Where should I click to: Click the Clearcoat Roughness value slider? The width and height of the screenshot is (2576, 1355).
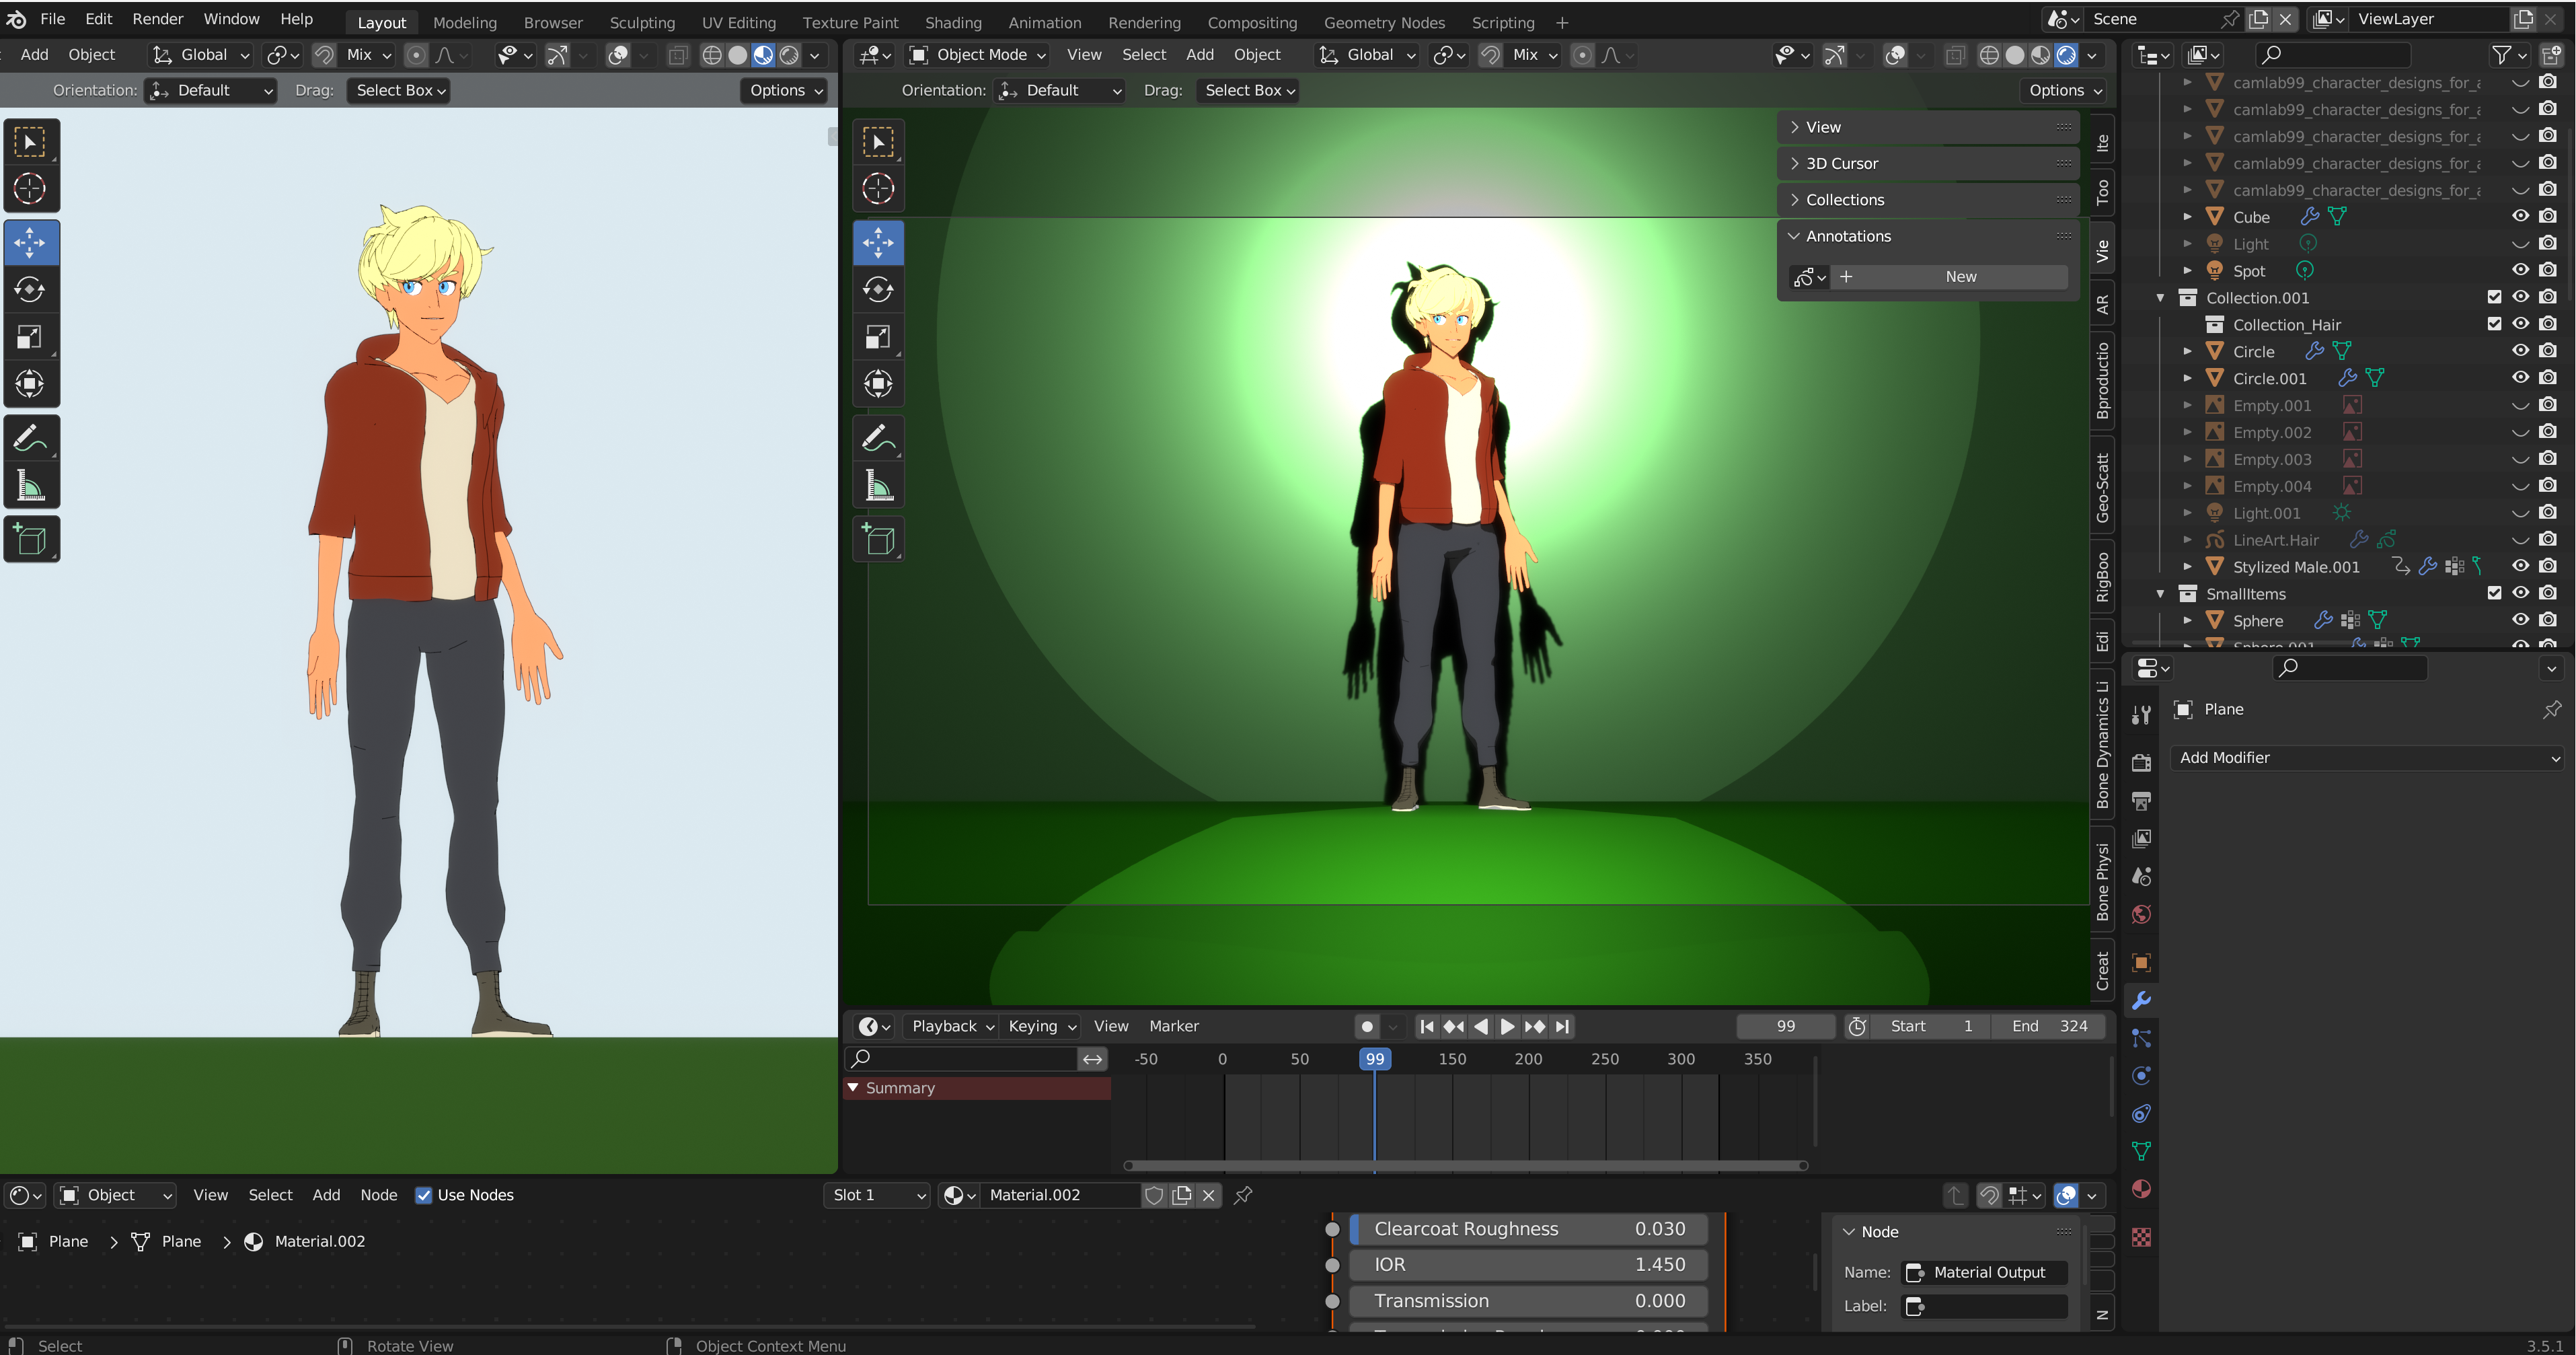(1529, 1229)
